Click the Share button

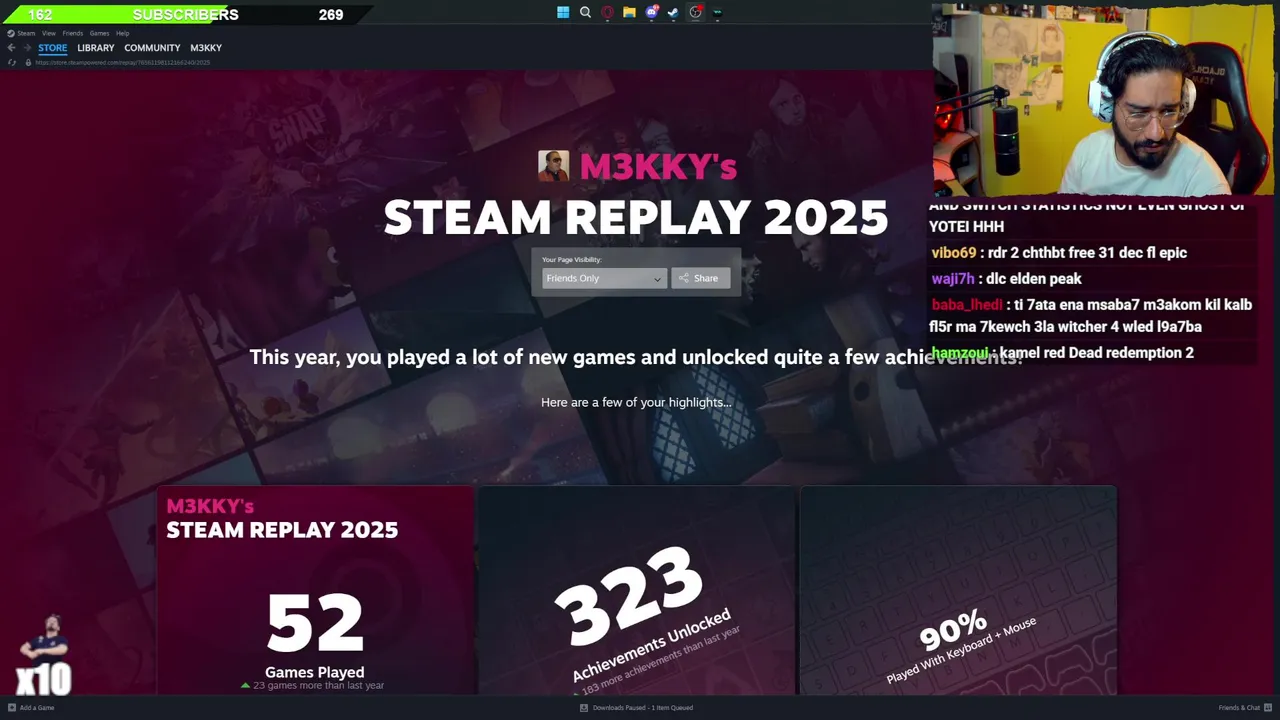click(700, 278)
